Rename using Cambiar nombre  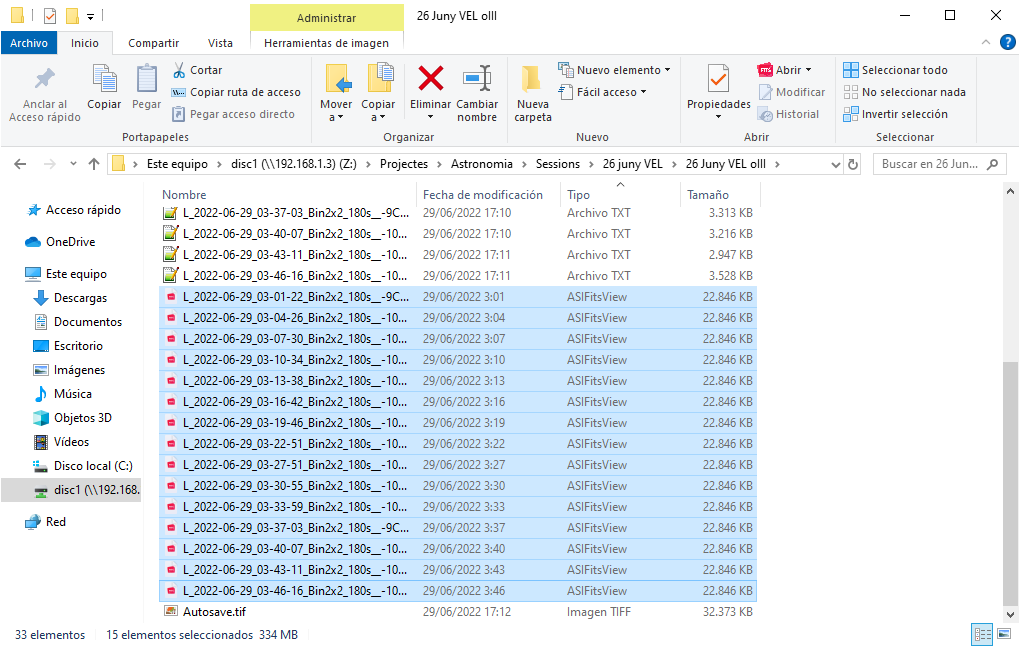[477, 94]
